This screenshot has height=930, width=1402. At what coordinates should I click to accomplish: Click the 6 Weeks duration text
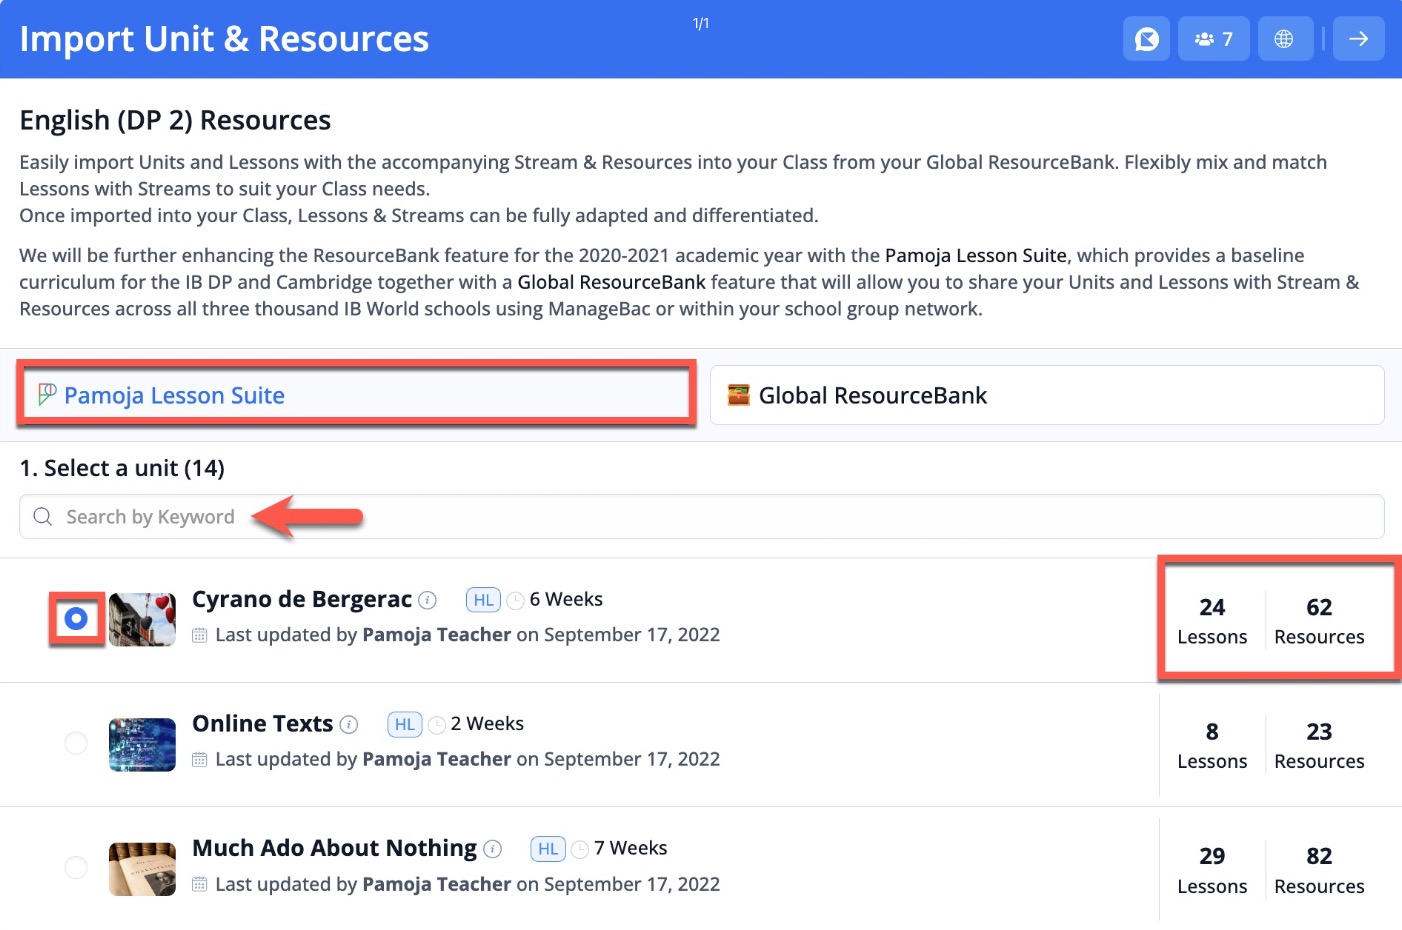pos(566,599)
